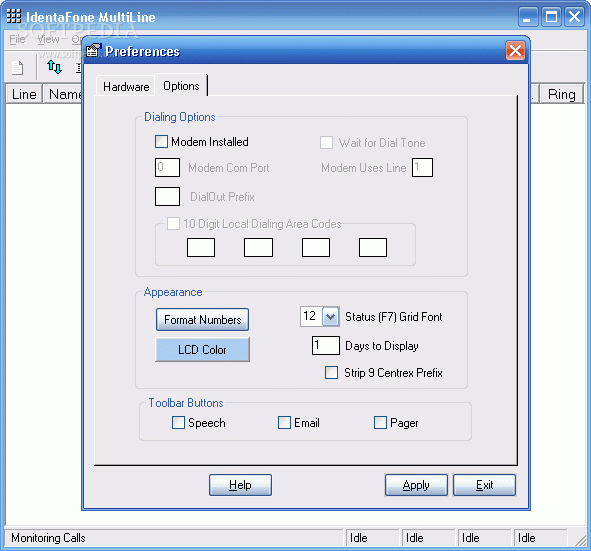Image resolution: width=591 pixels, height=551 pixels.
Task: Click the Modem Uses Line field
Action: 422,167
